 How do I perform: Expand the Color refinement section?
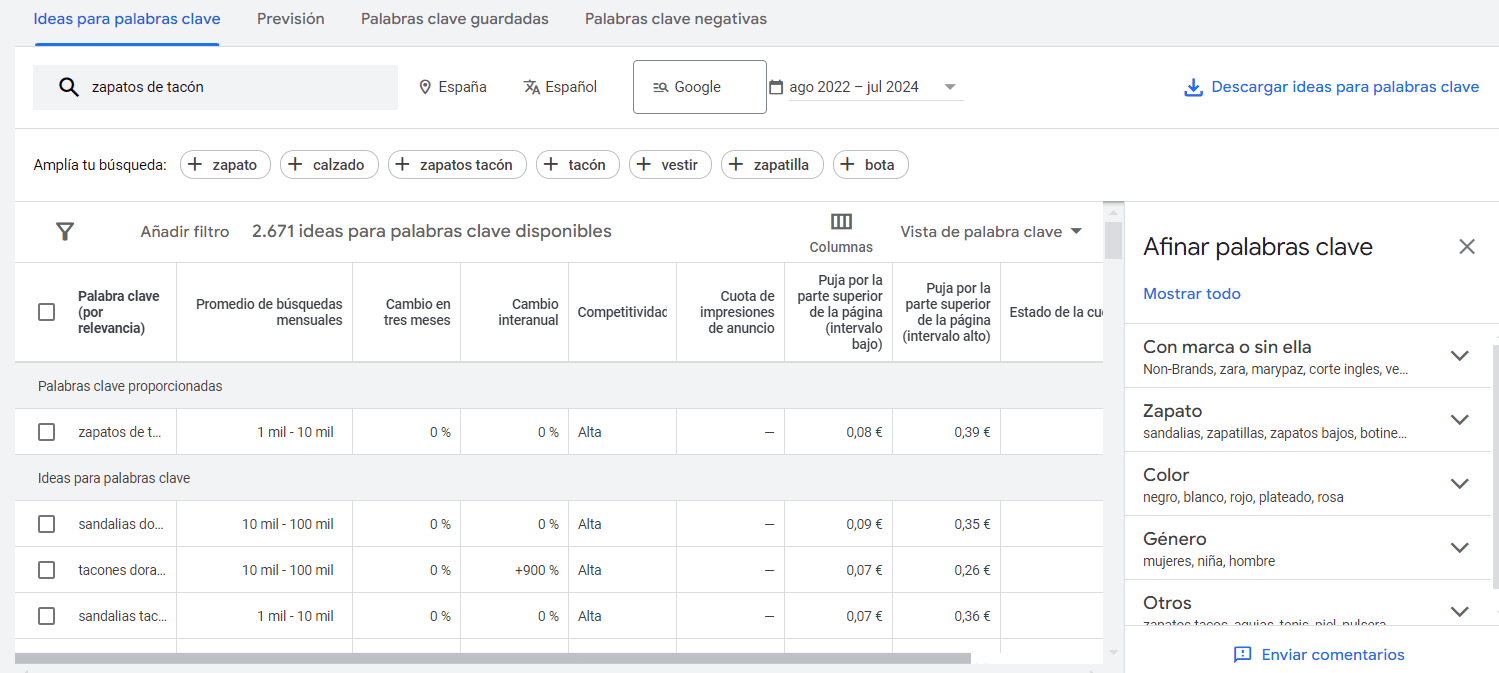click(1459, 484)
